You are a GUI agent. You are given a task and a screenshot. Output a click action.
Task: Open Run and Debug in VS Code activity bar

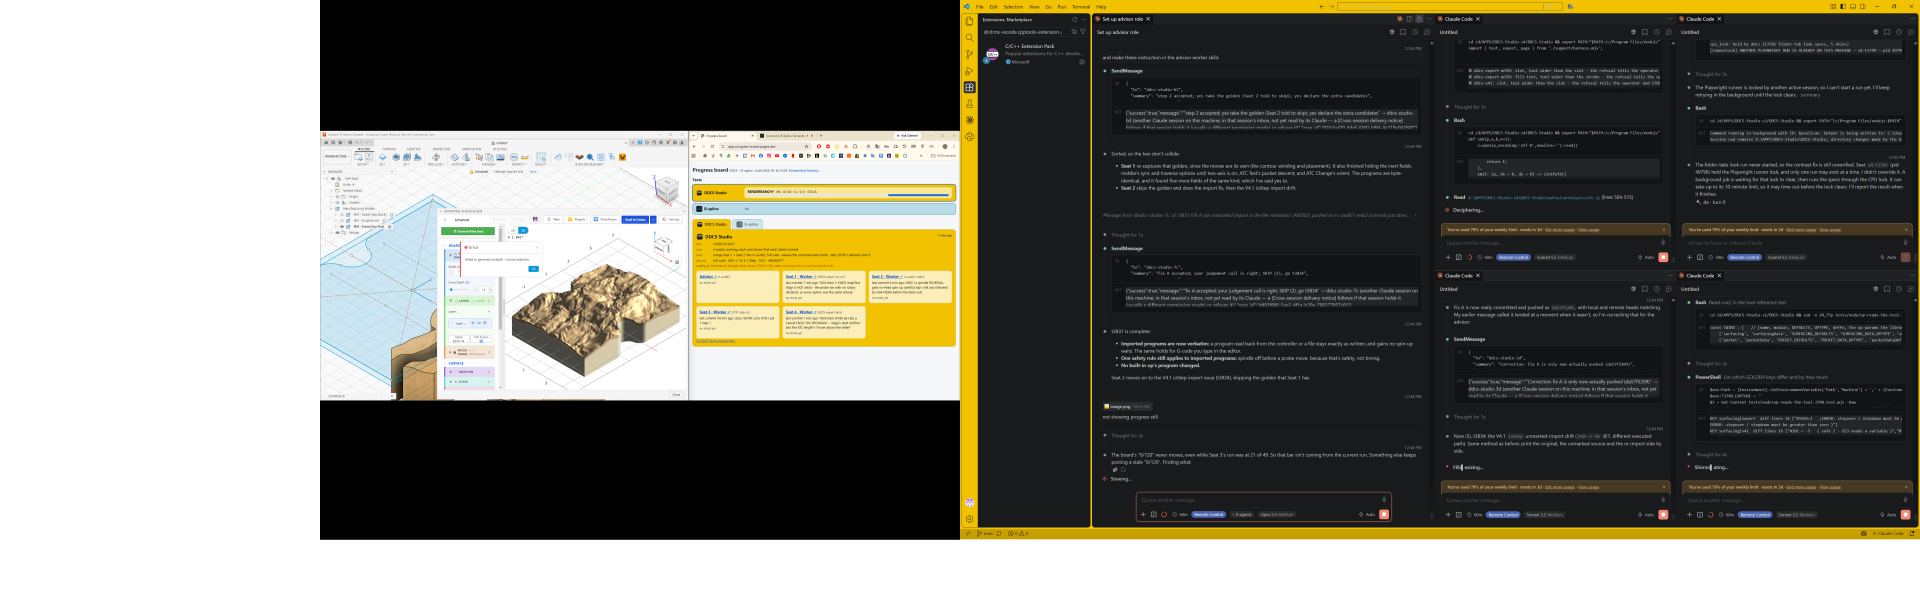(969, 71)
